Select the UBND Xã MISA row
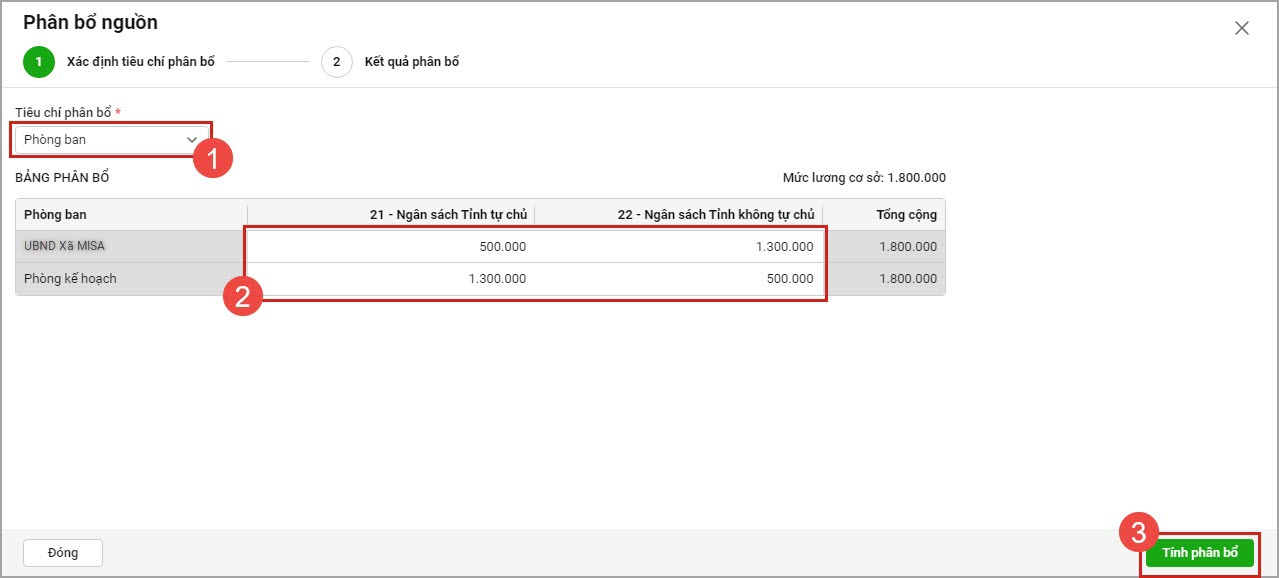Screen dimensions: 1279x578 pos(131,247)
